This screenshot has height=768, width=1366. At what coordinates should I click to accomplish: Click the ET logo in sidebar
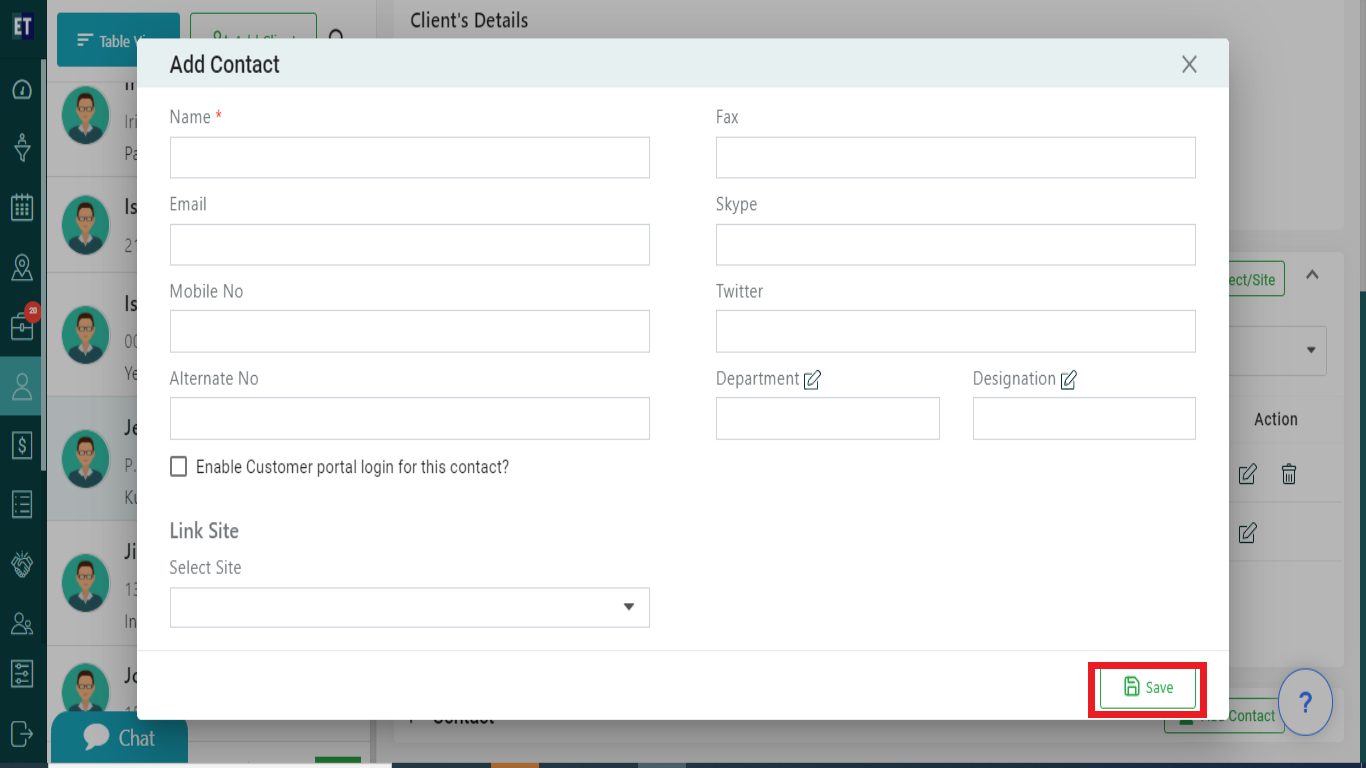click(x=22, y=26)
